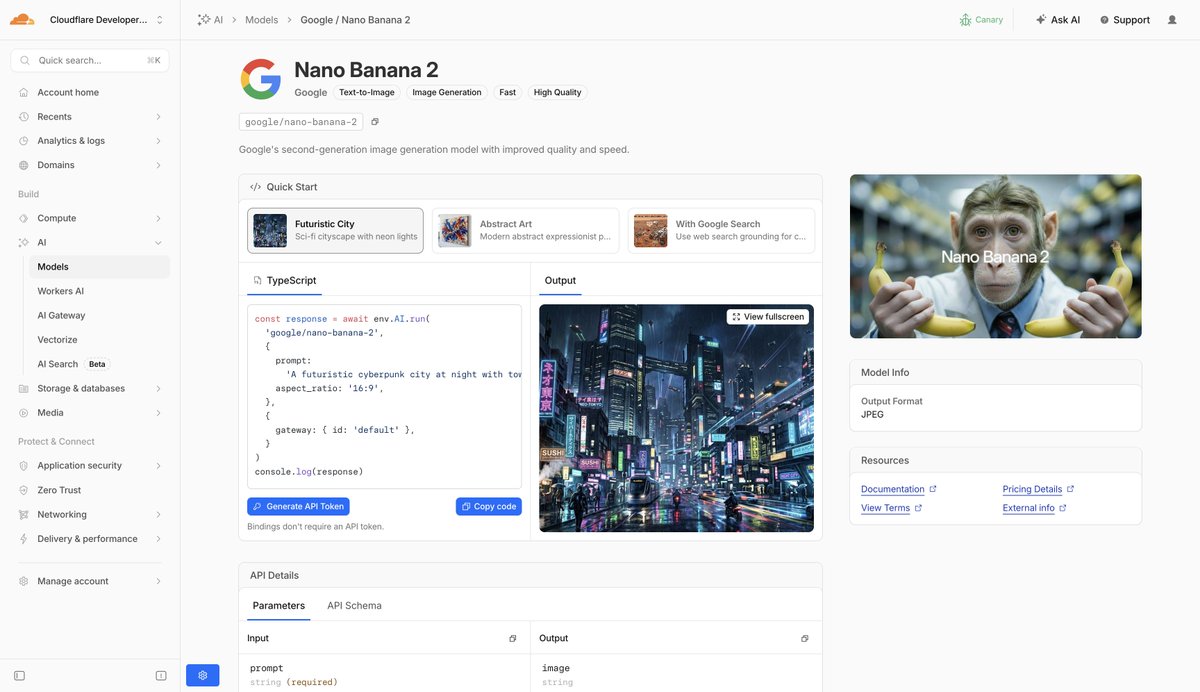Open the Pricing Details link

click(1038, 489)
